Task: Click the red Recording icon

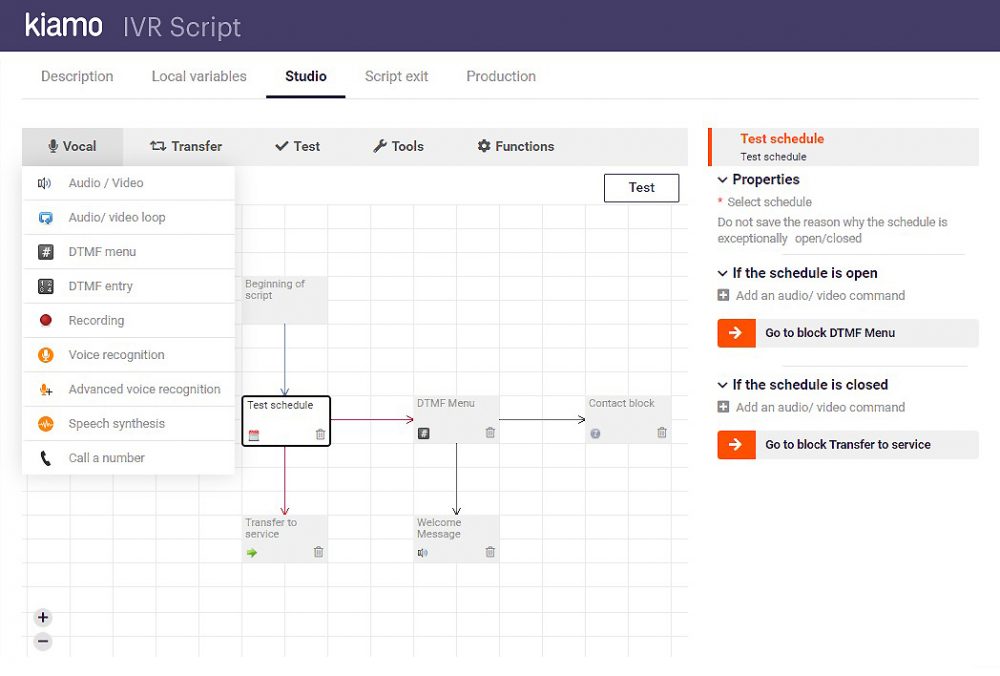Action: 45,320
